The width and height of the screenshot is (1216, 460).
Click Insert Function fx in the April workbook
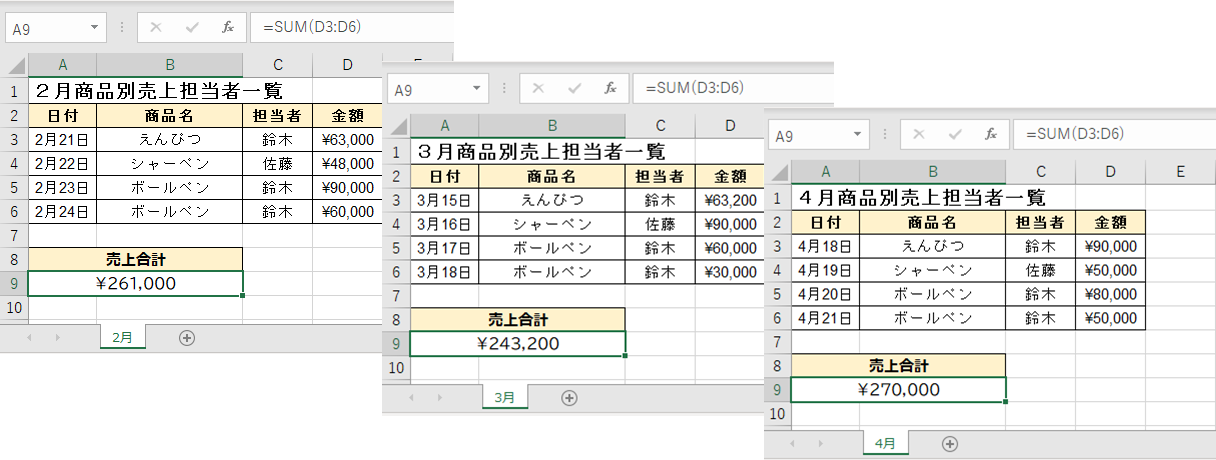coord(991,135)
